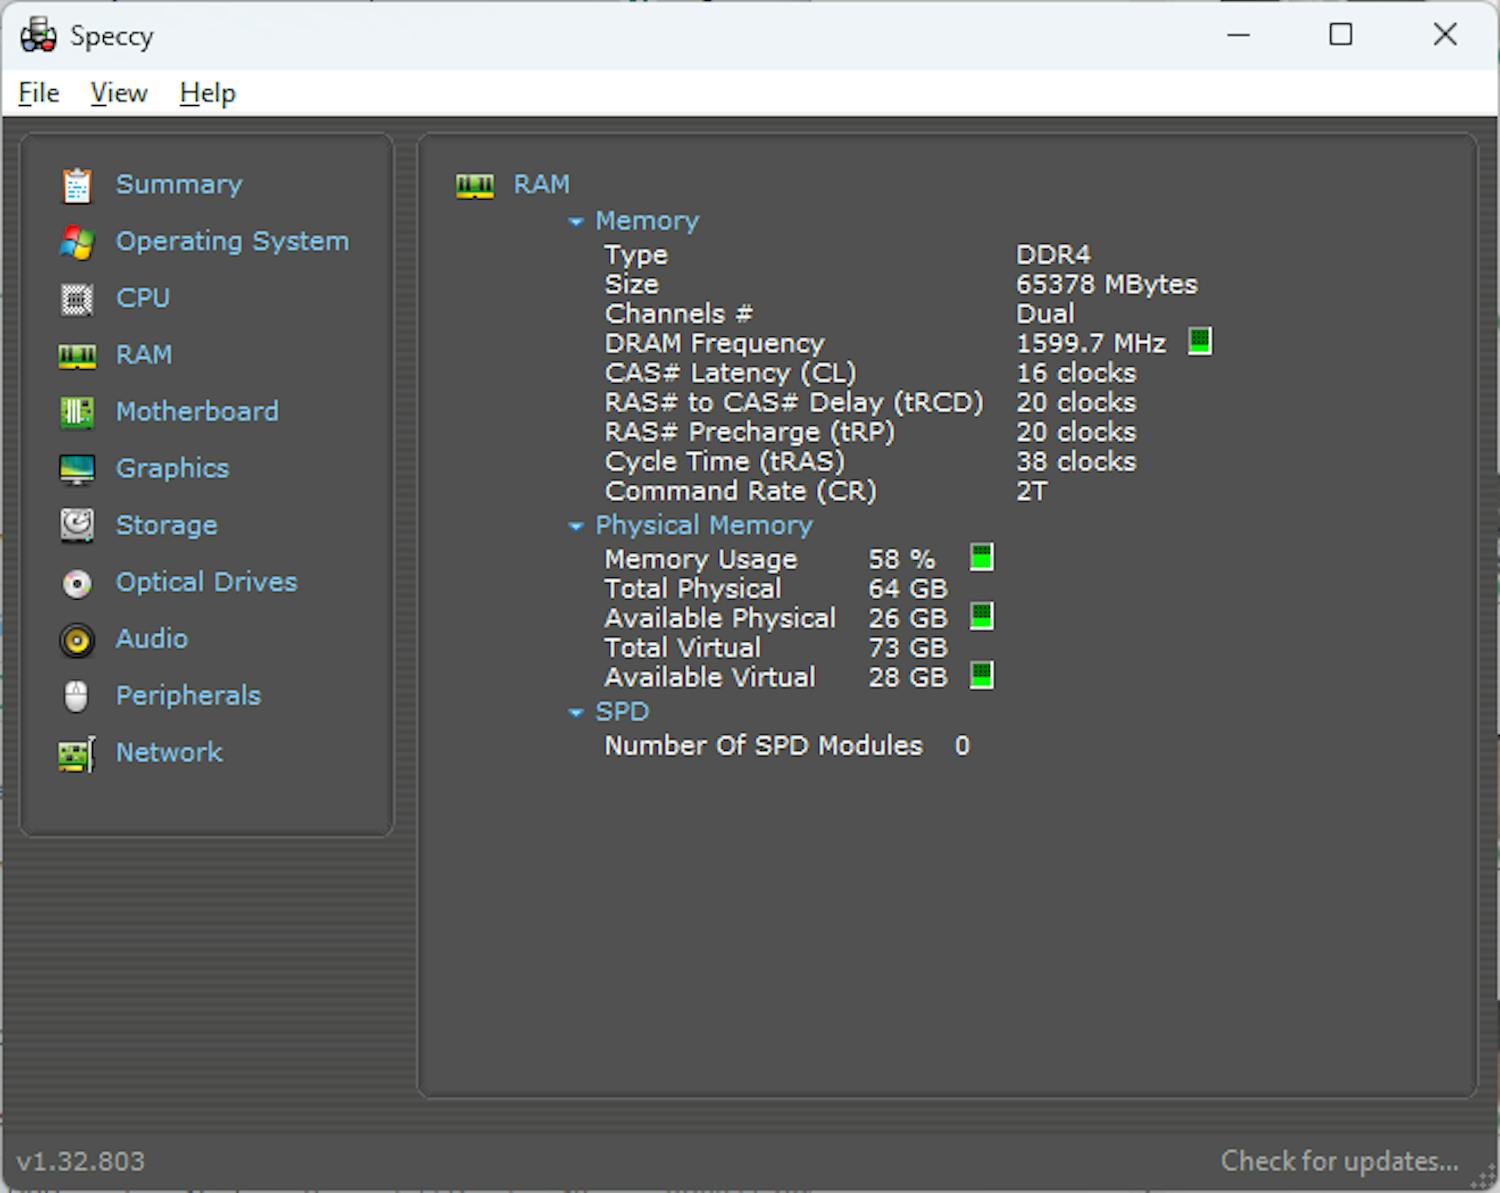Click the Audio speaker icon
The height and width of the screenshot is (1193, 1500).
click(x=77, y=639)
